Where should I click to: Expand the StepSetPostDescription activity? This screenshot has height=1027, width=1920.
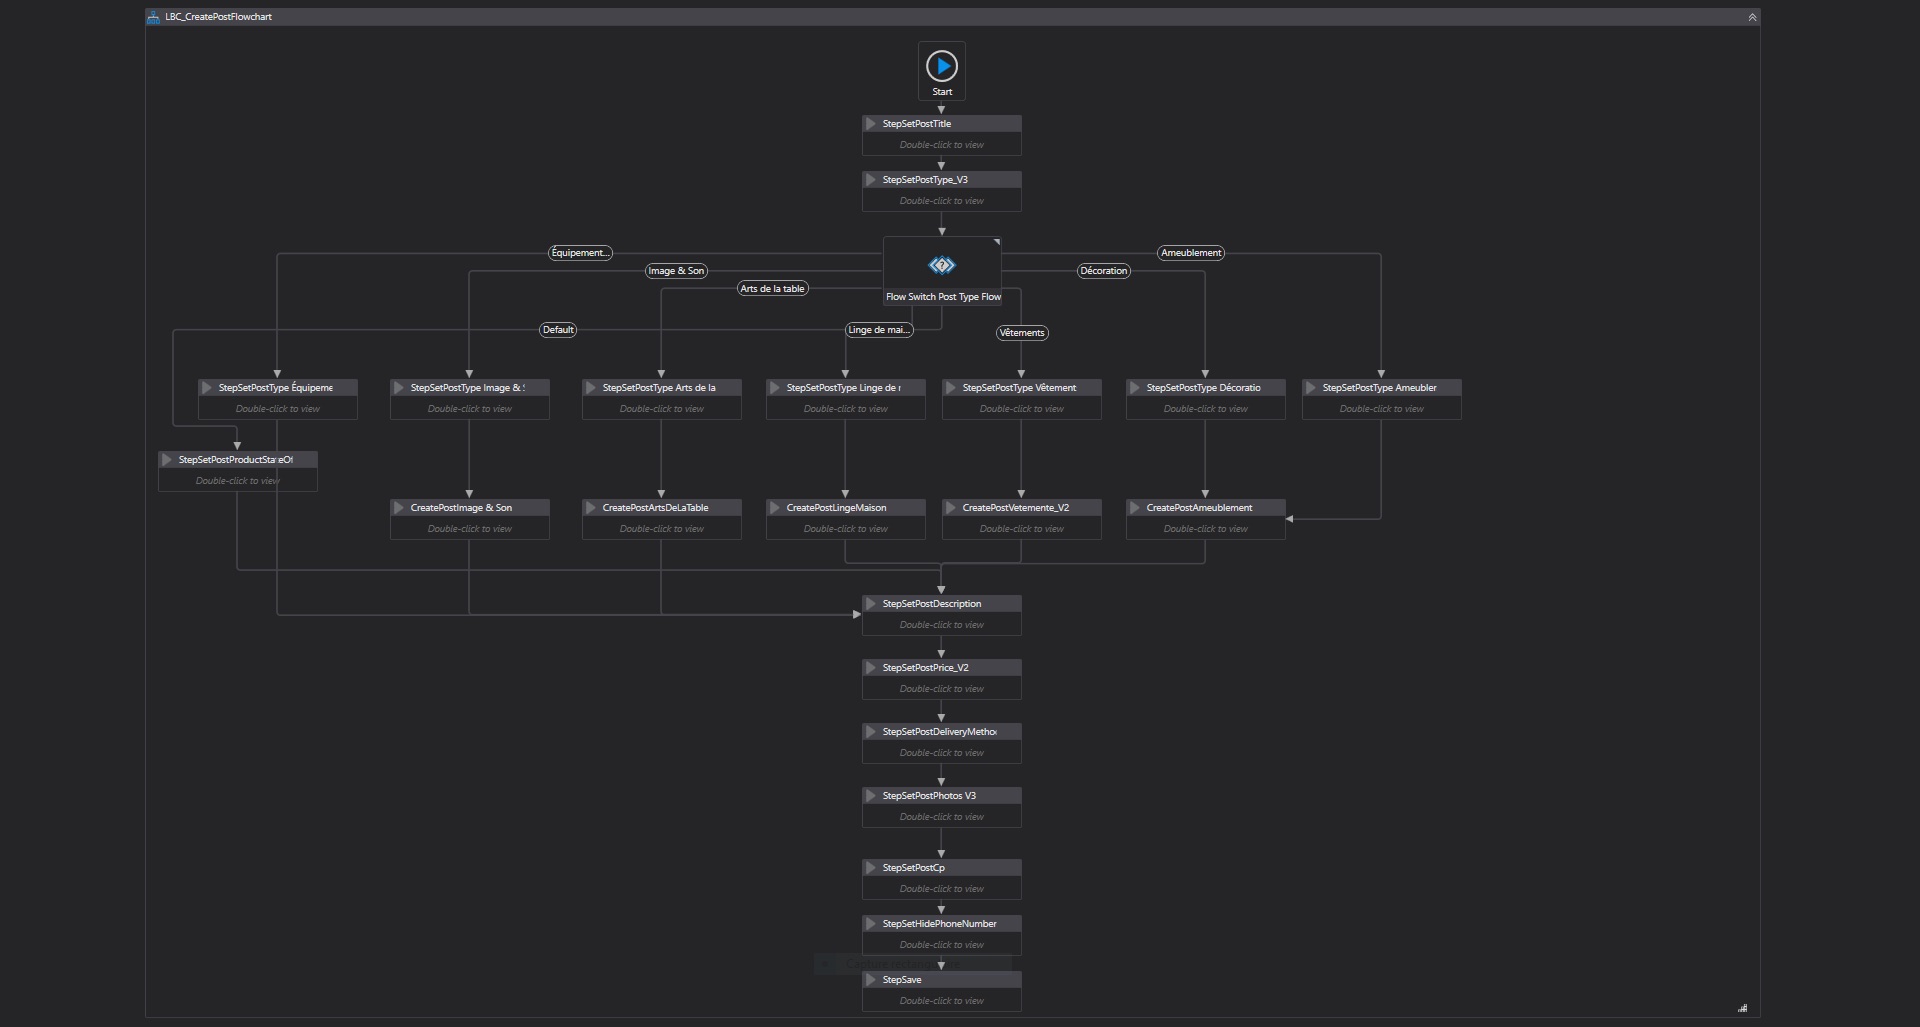click(x=871, y=604)
